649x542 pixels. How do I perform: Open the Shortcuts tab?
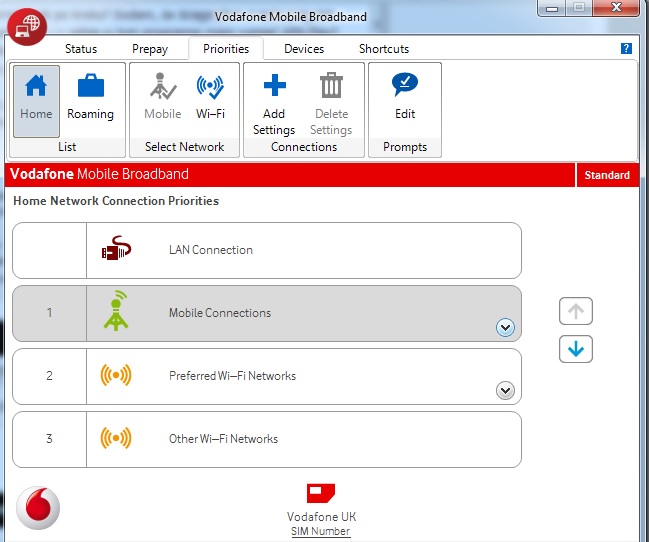(x=384, y=49)
